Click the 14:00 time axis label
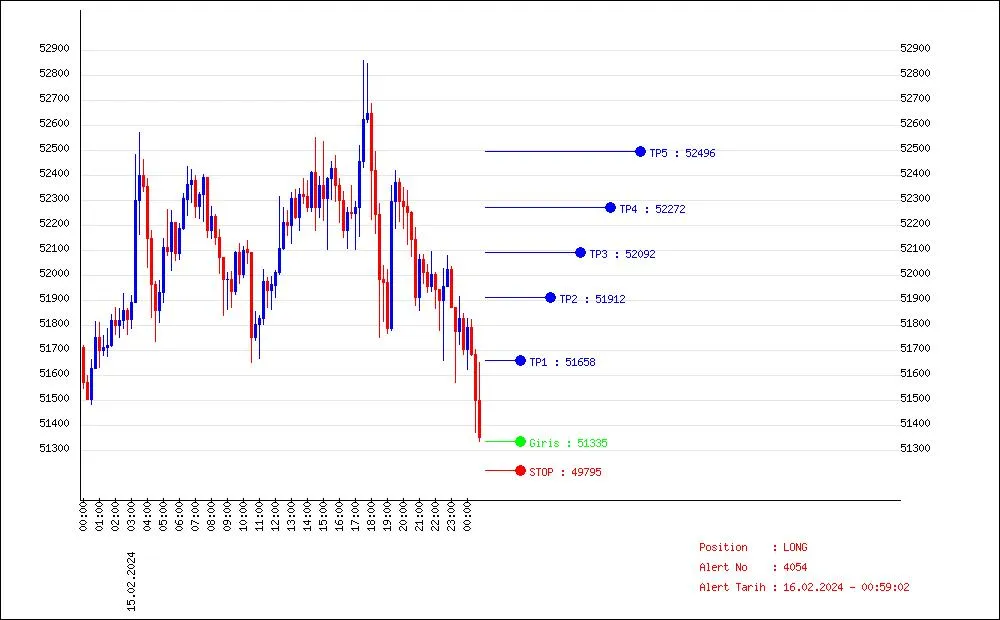The width and height of the screenshot is (1000, 620). point(307,517)
